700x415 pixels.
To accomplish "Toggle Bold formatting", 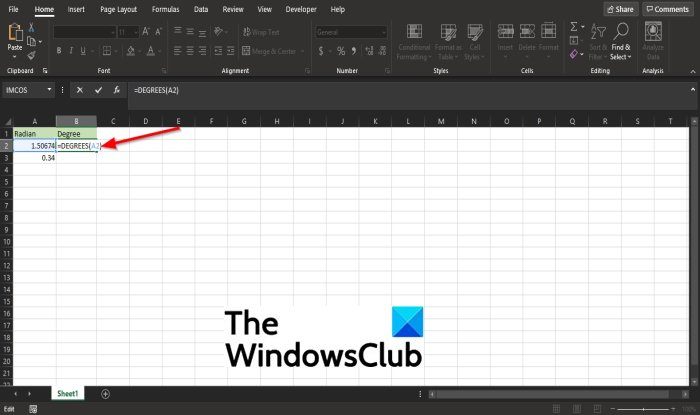I will point(59,51).
